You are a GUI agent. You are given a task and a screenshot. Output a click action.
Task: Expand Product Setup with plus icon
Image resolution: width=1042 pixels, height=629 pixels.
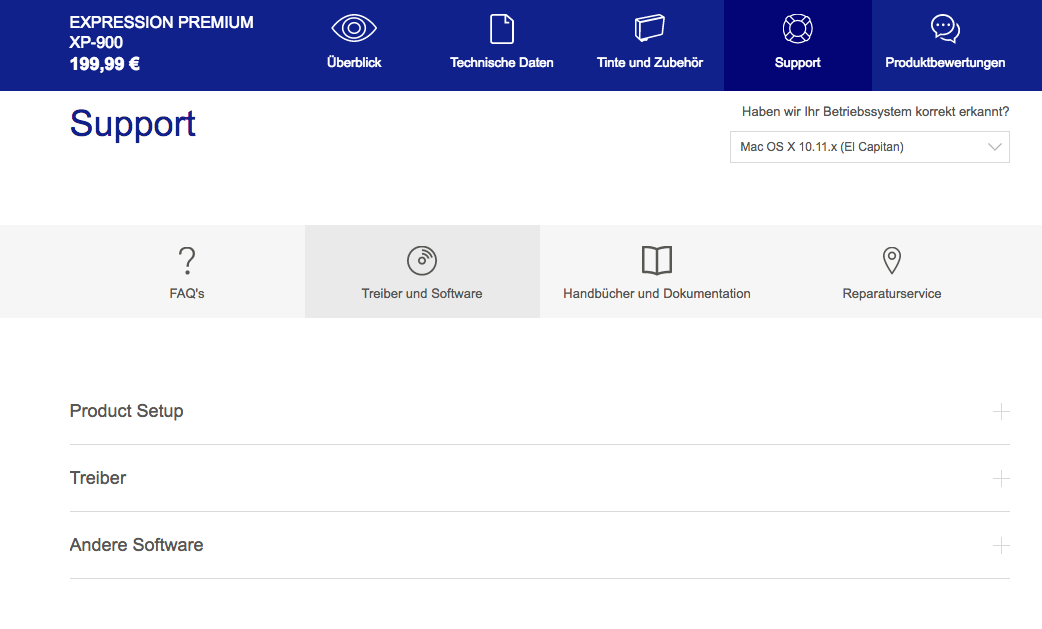(x=1001, y=412)
